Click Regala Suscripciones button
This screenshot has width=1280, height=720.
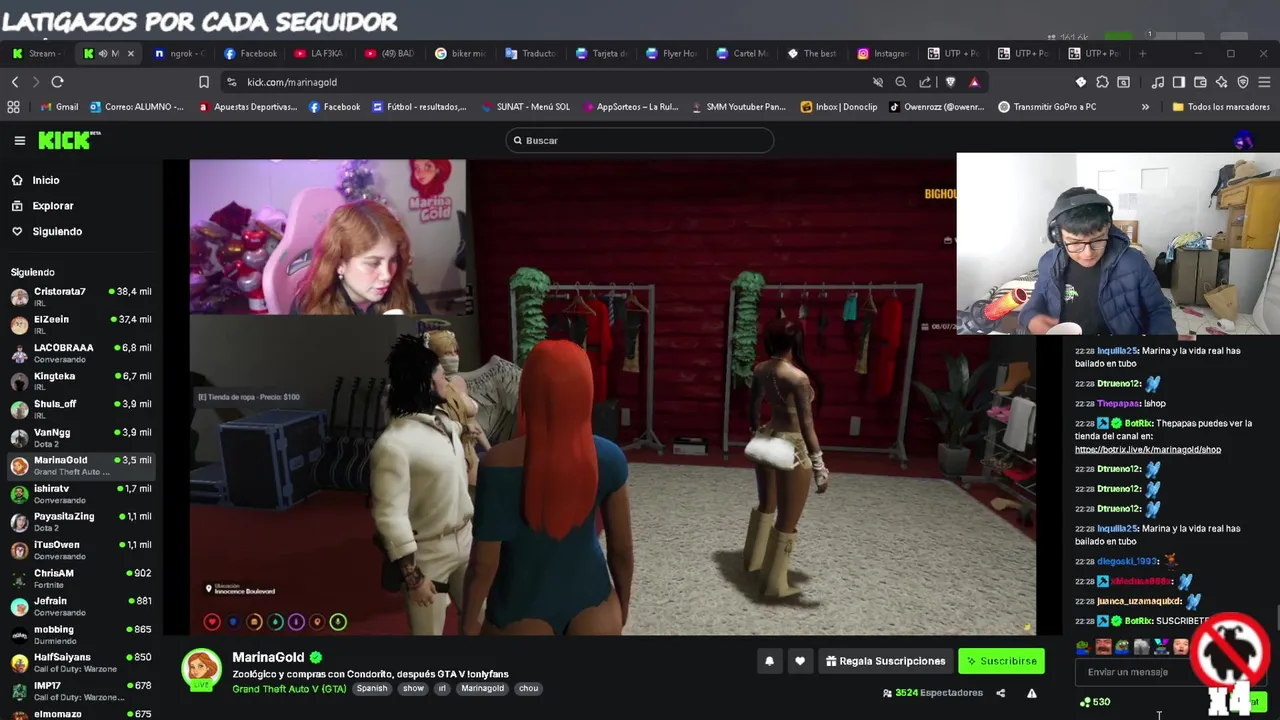885,661
